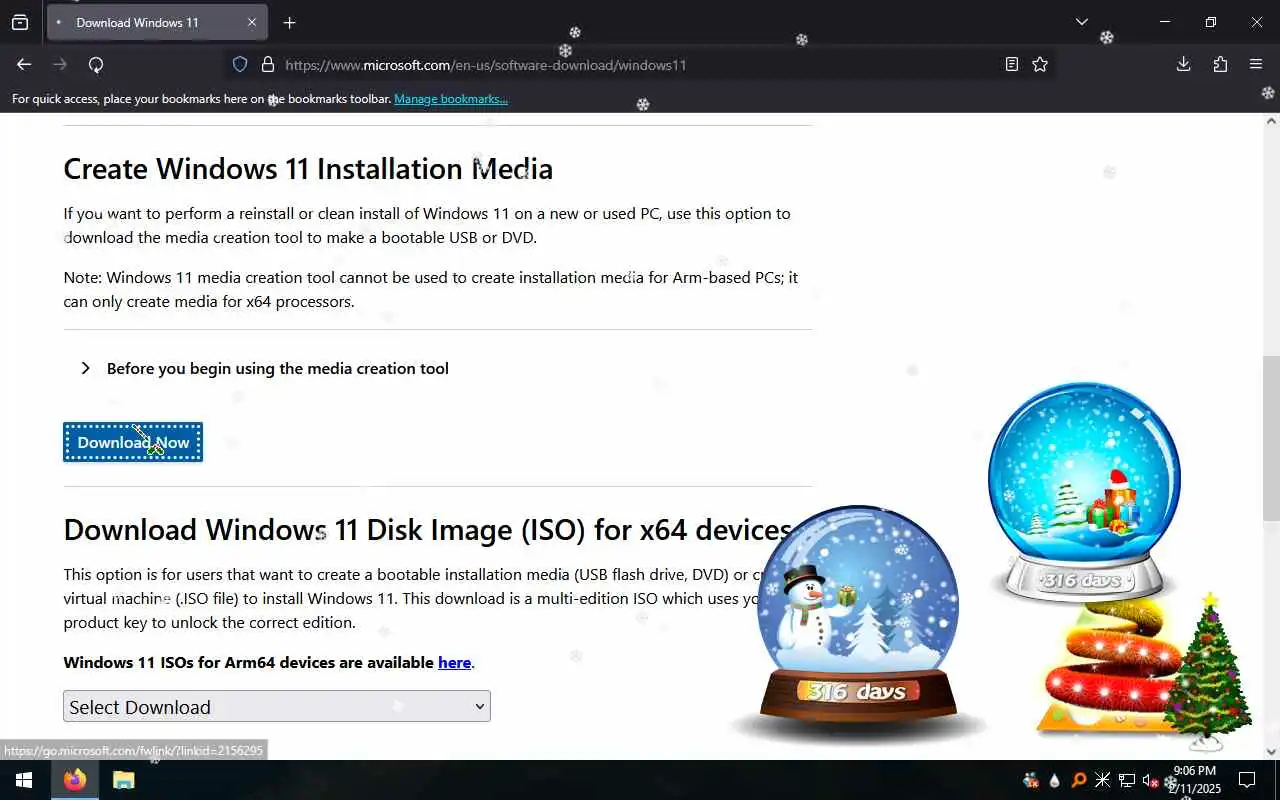This screenshot has height=800, width=1280.
Task: View site security padlock information
Action: 267,64
